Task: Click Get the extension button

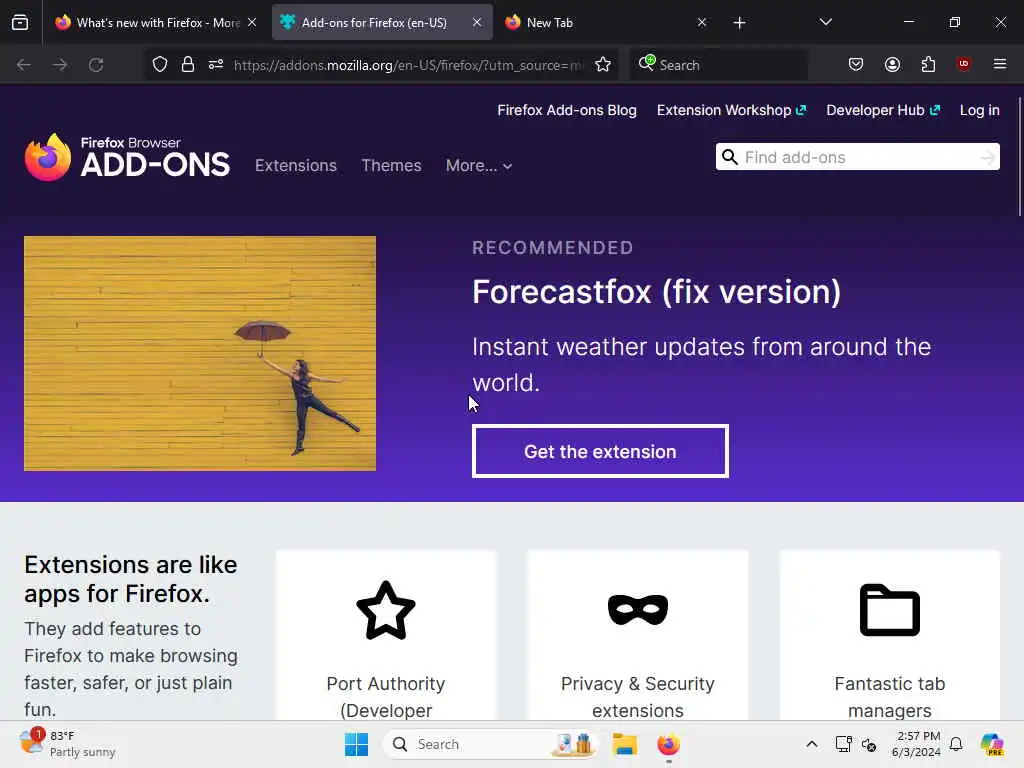Action: [x=600, y=451]
